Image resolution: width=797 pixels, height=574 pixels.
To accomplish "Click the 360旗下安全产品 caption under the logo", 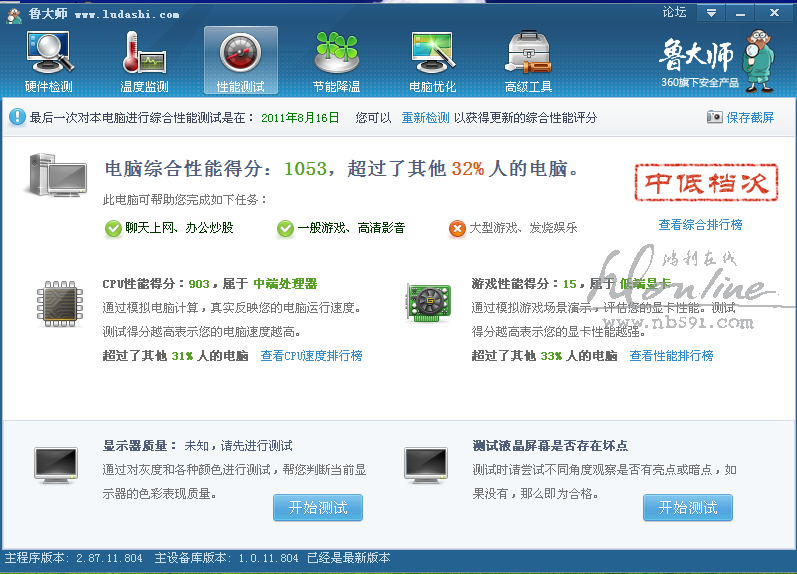I will 700,82.
